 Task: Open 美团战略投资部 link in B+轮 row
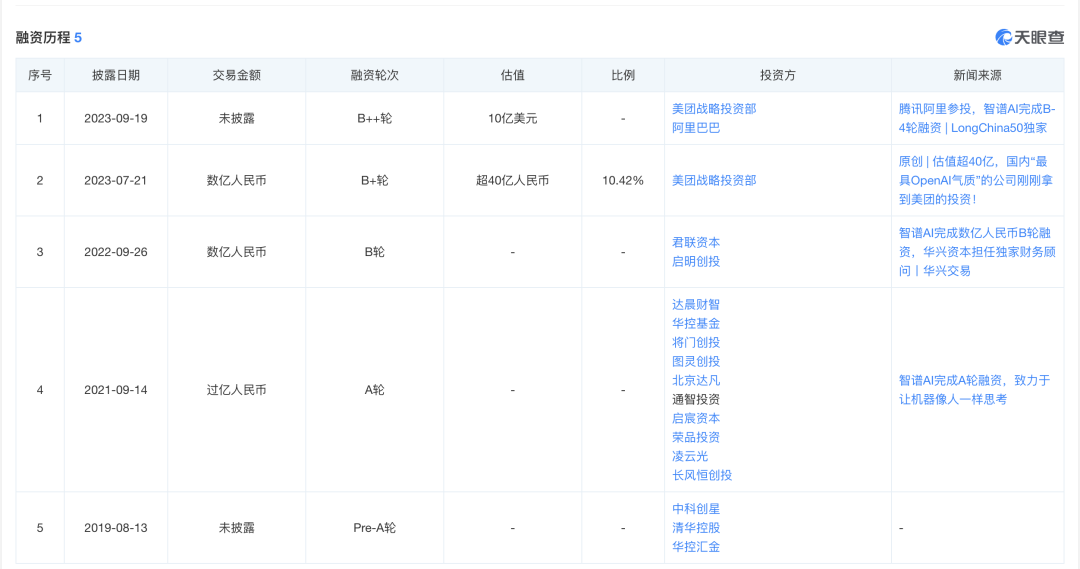pos(714,180)
